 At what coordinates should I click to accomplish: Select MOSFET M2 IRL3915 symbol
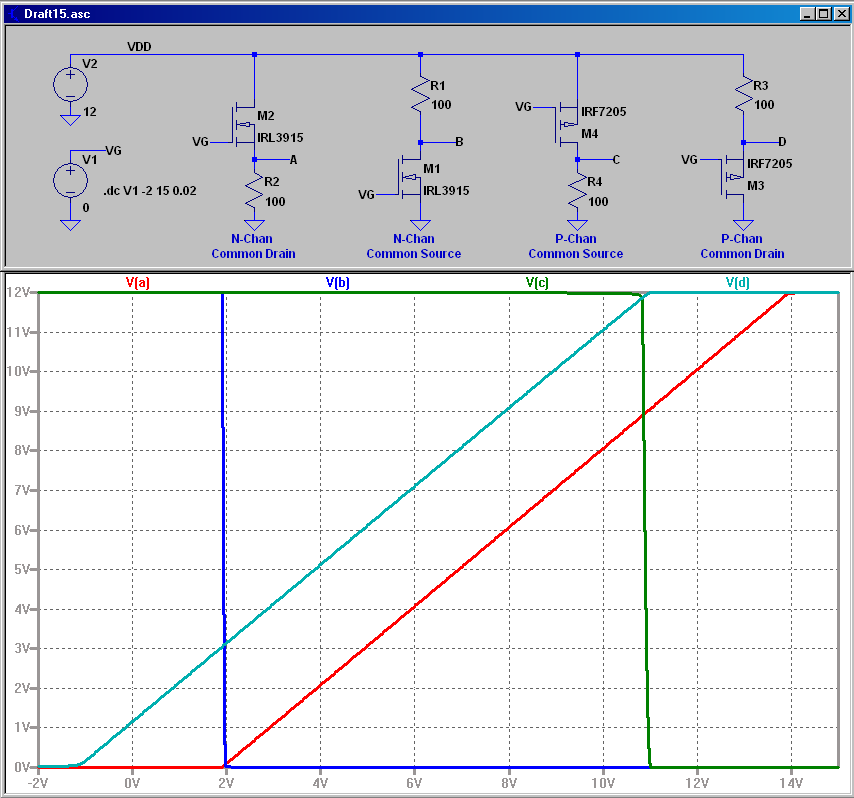[244, 125]
